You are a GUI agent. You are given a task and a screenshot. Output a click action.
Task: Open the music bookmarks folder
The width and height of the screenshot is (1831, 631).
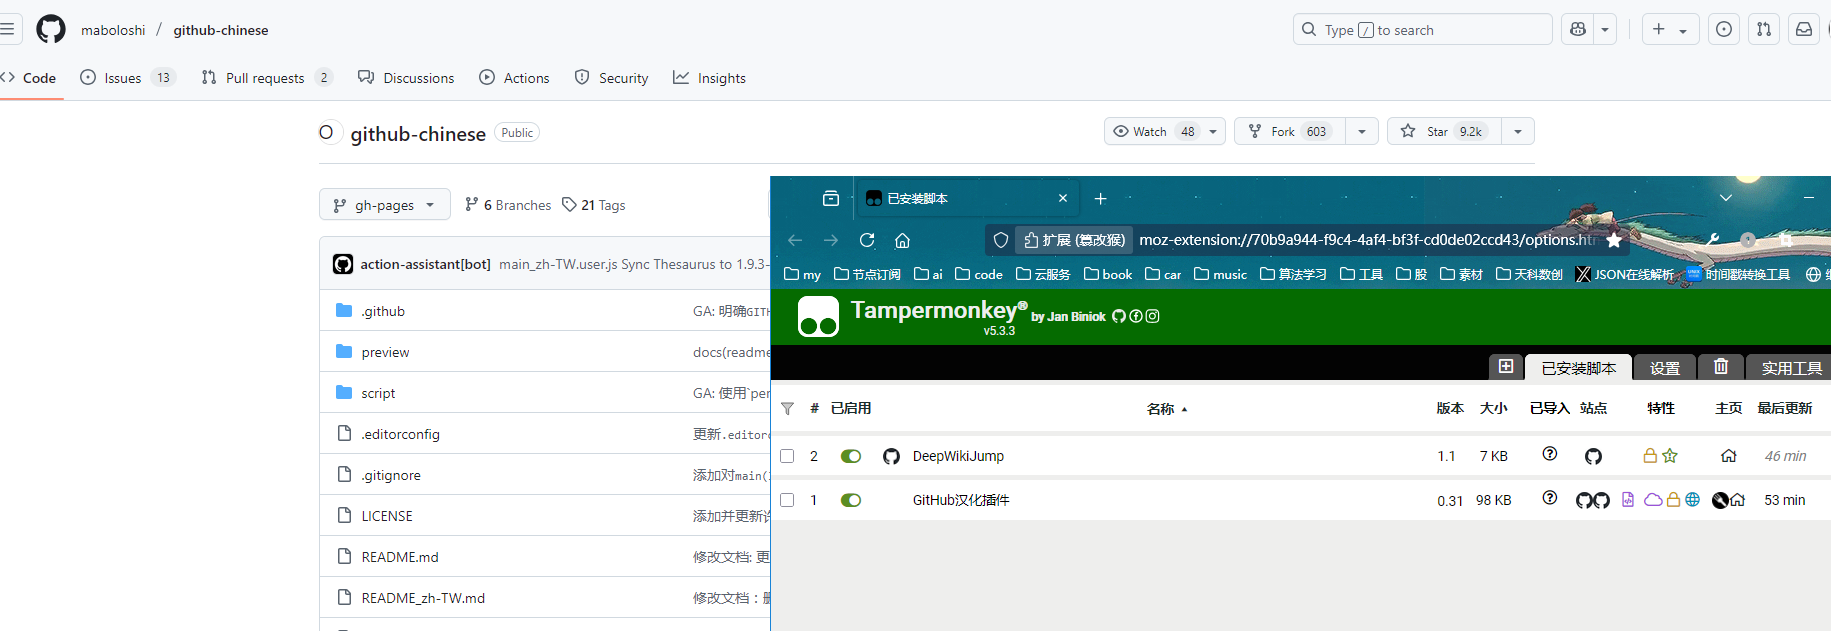click(x=1220, y=274)
